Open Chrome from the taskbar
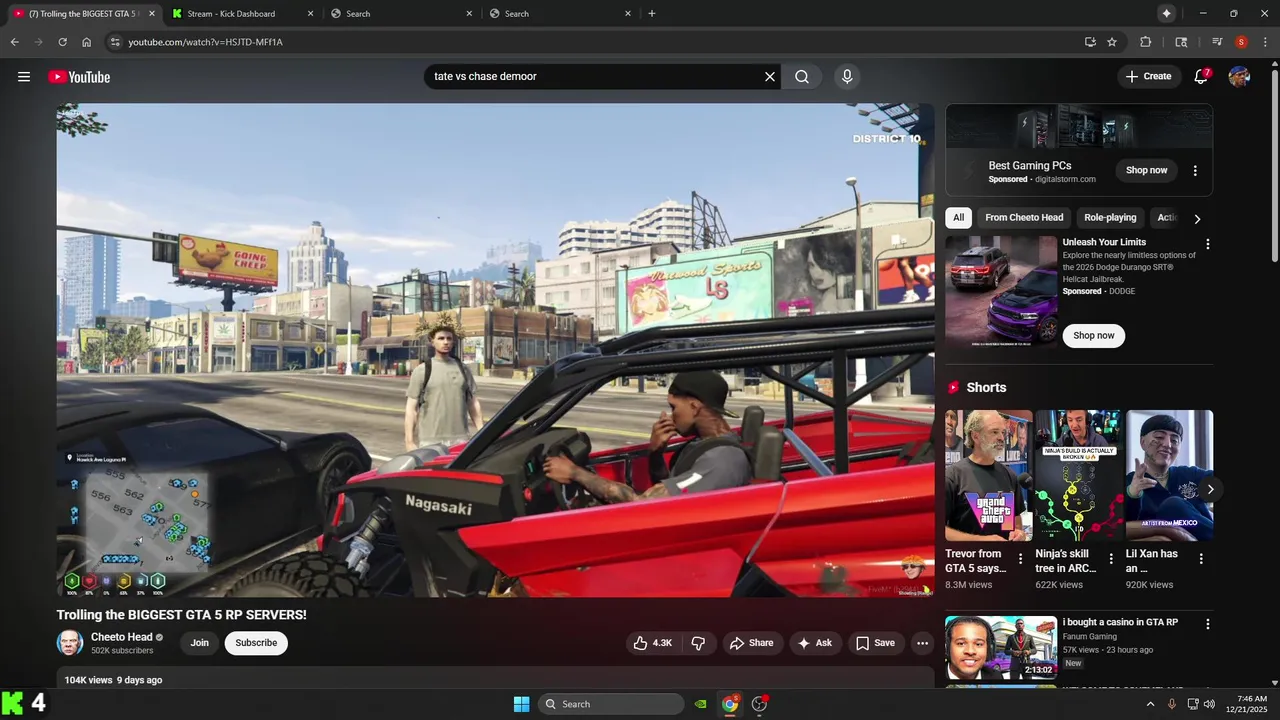Screen dimensions: 1280x720 click(731, 704)
